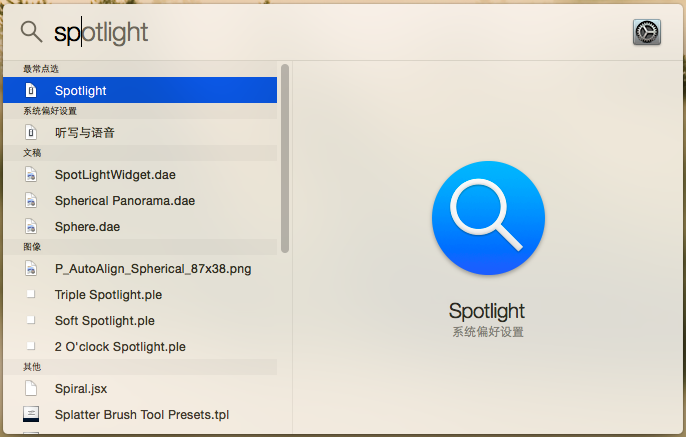
Task: Select 2 O'clock Spotlight.ple result
Action: click(x=140, y=346)
